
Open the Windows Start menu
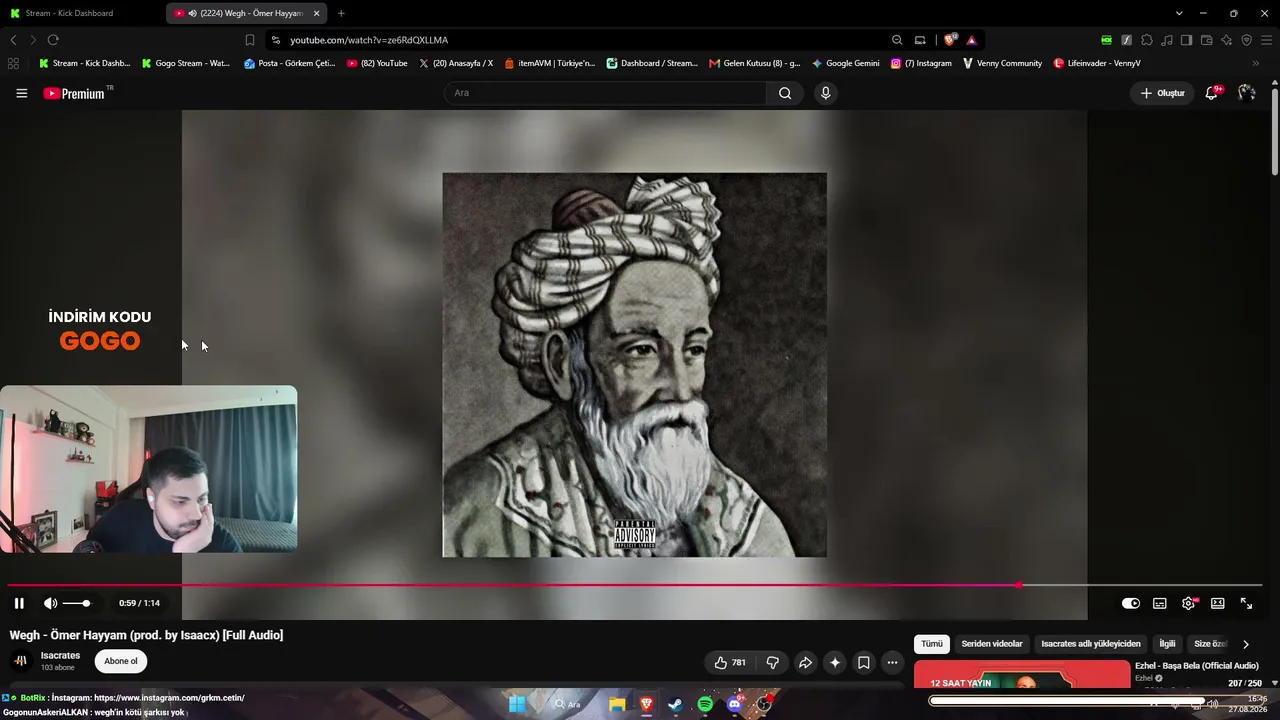517,704
